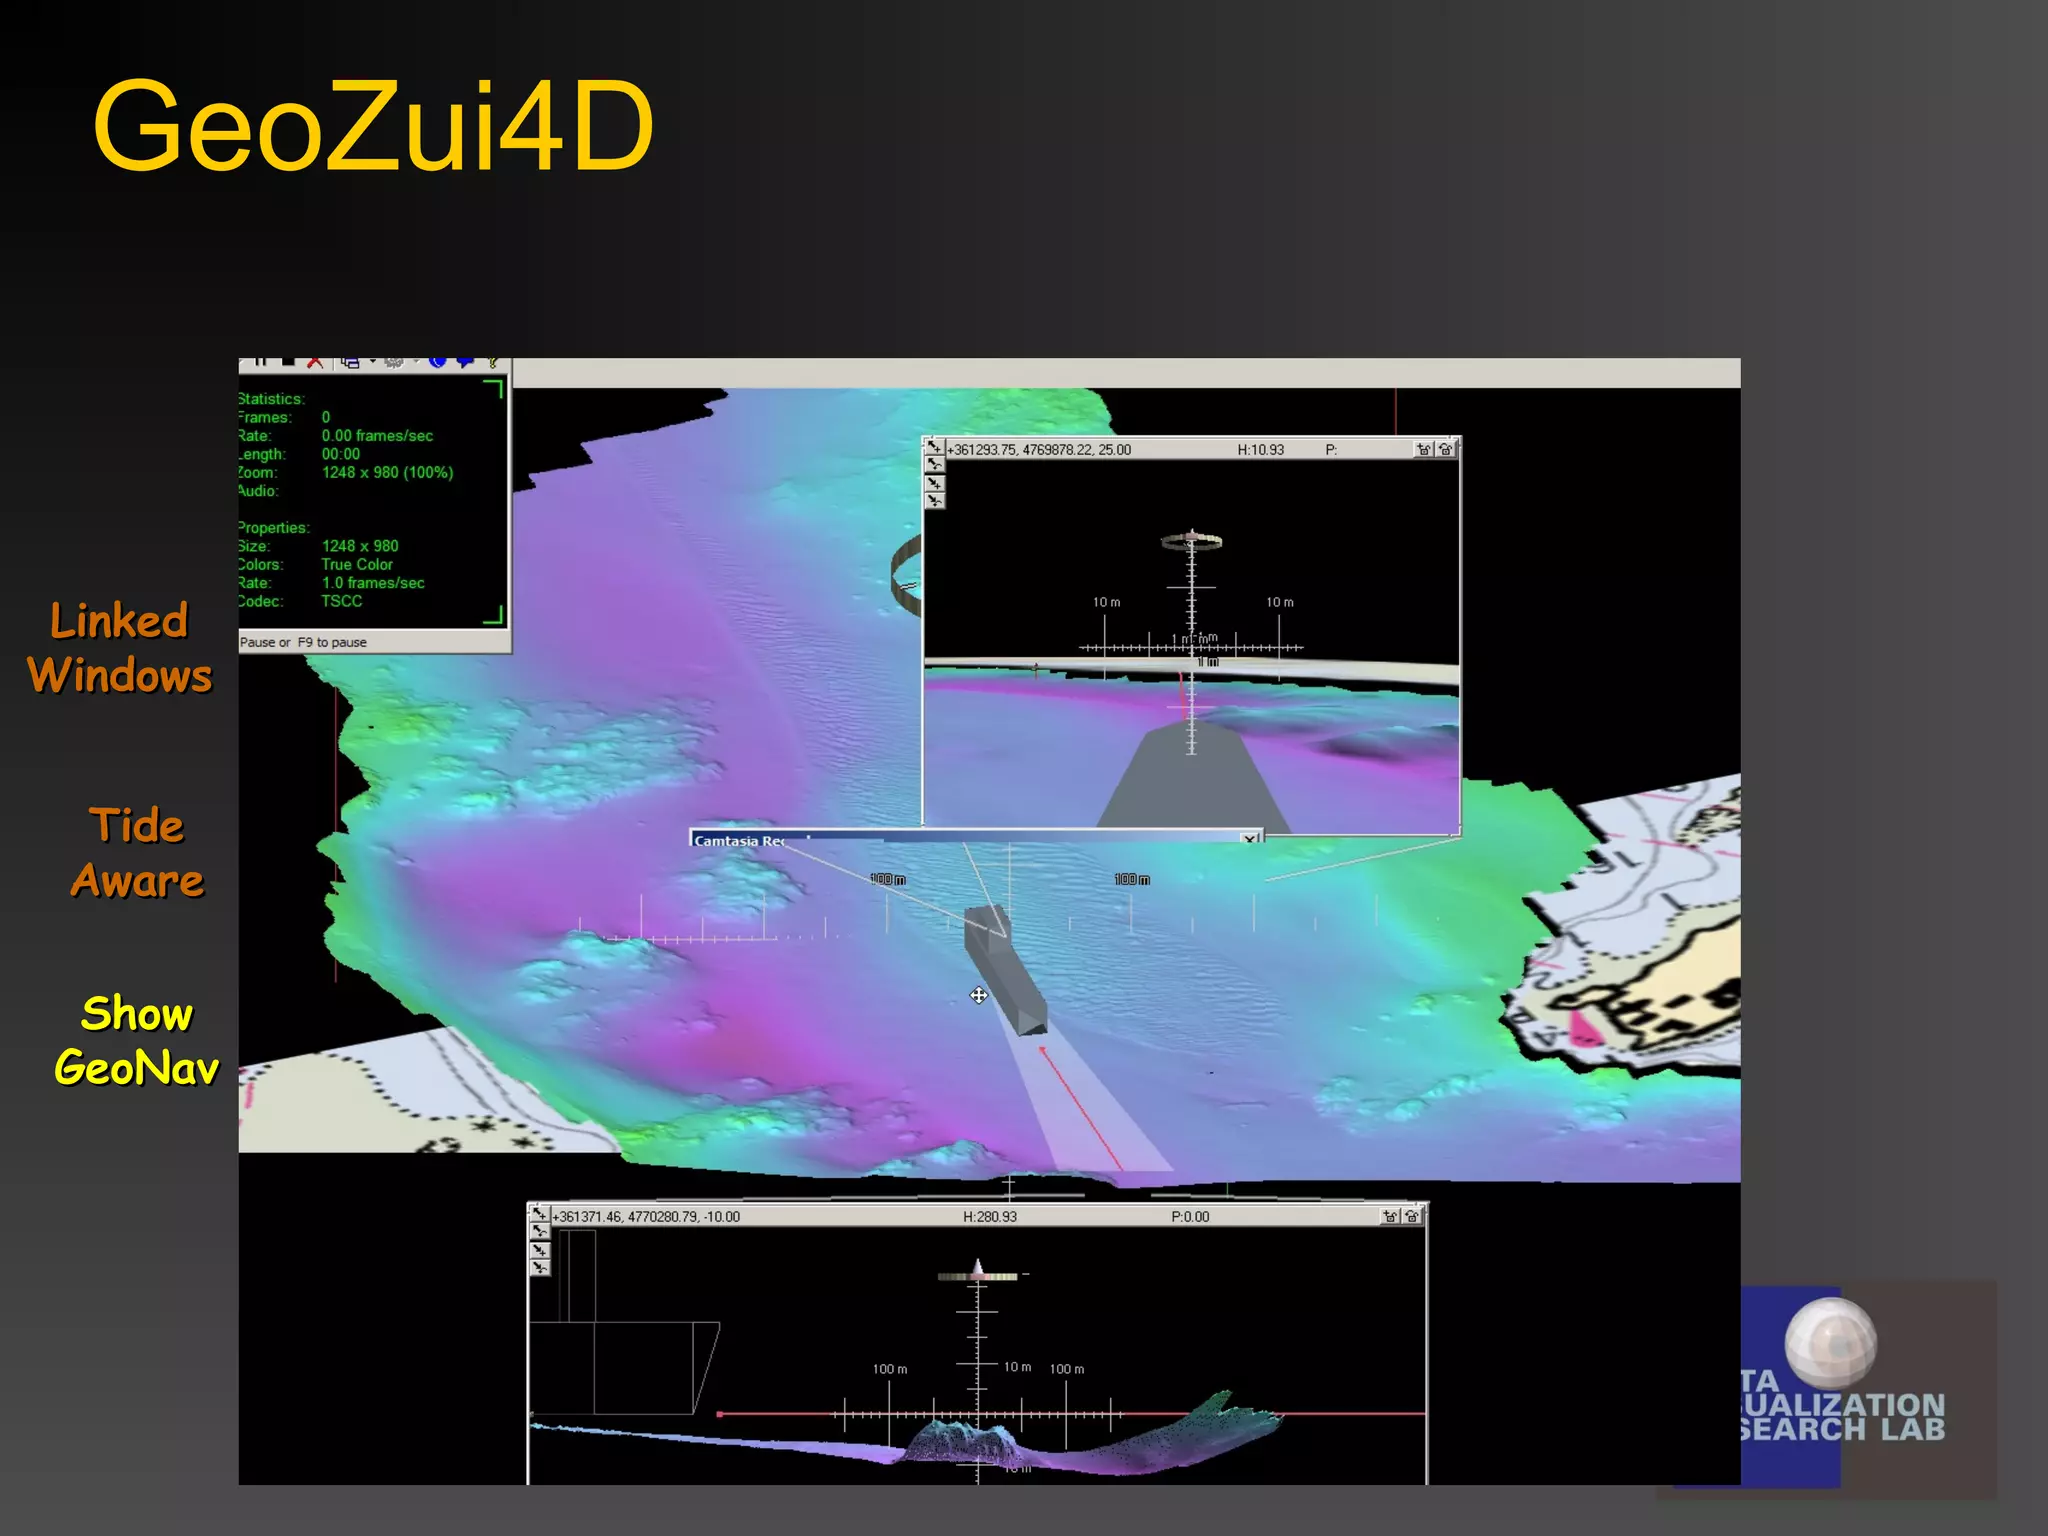Click the red X delete icon in recorder toolbar
The width and height of the screenshot is (2048, 1536).
[x=315, y=362]
